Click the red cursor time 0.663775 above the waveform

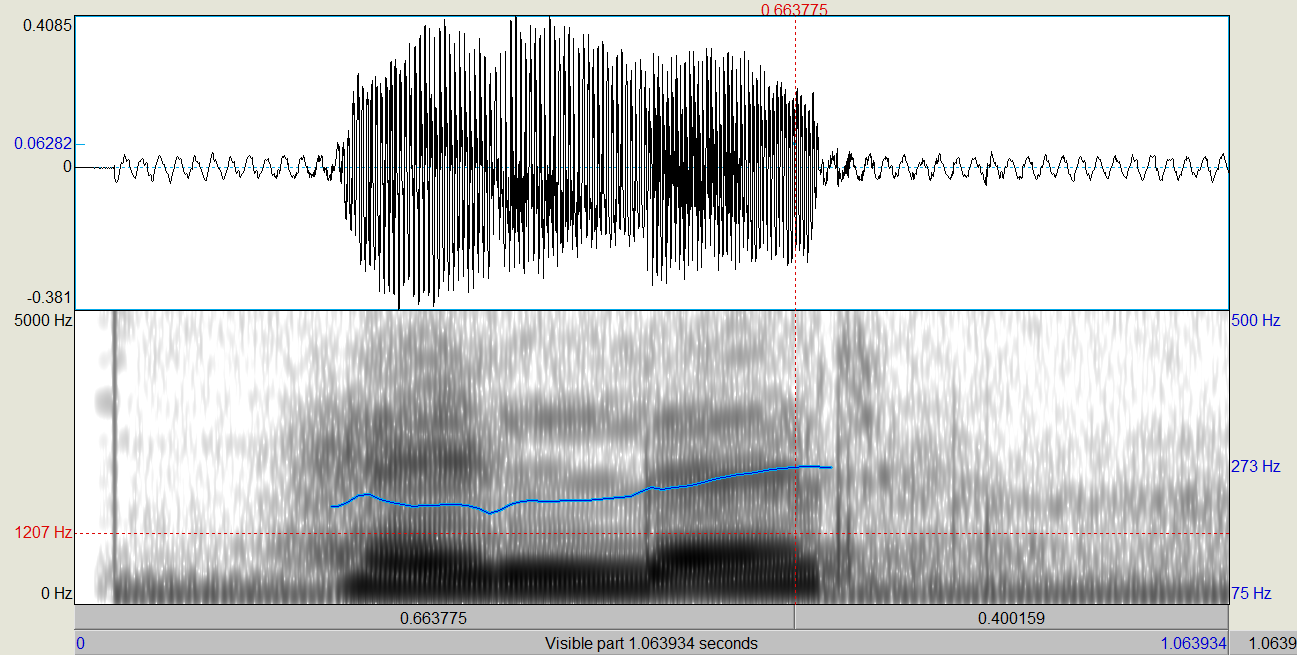point(794,9)
